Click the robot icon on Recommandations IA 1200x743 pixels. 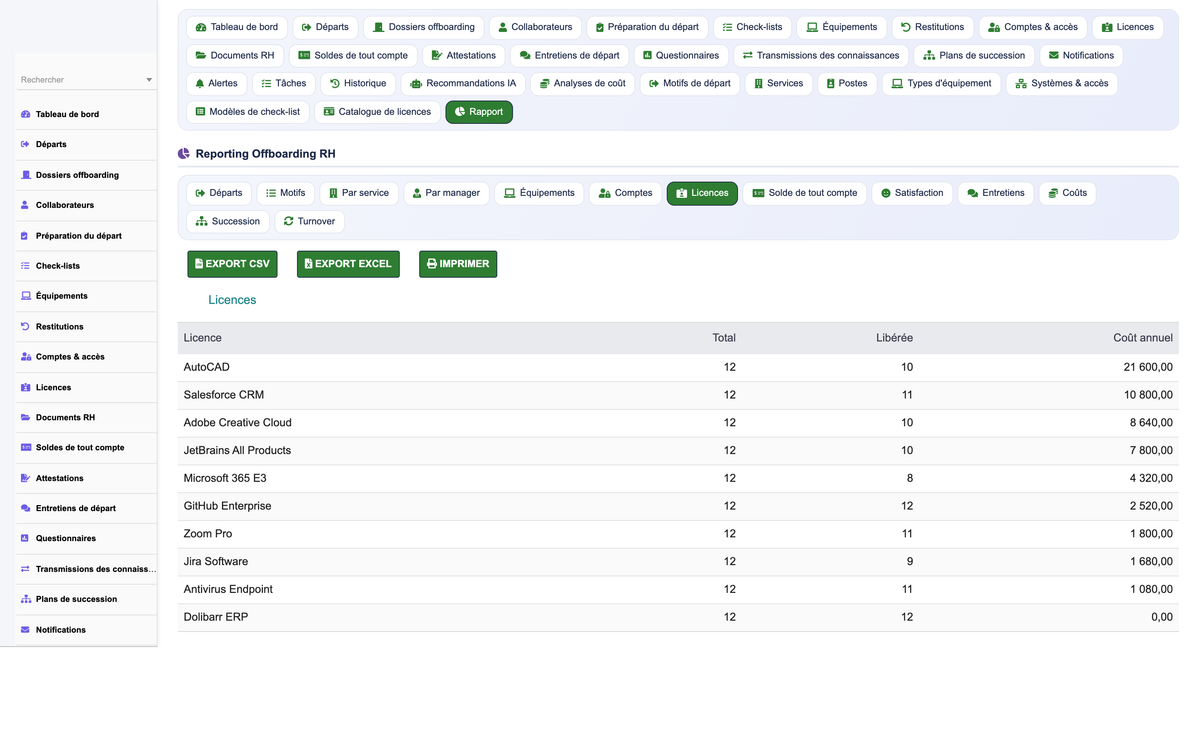click(x=416, y=84)
